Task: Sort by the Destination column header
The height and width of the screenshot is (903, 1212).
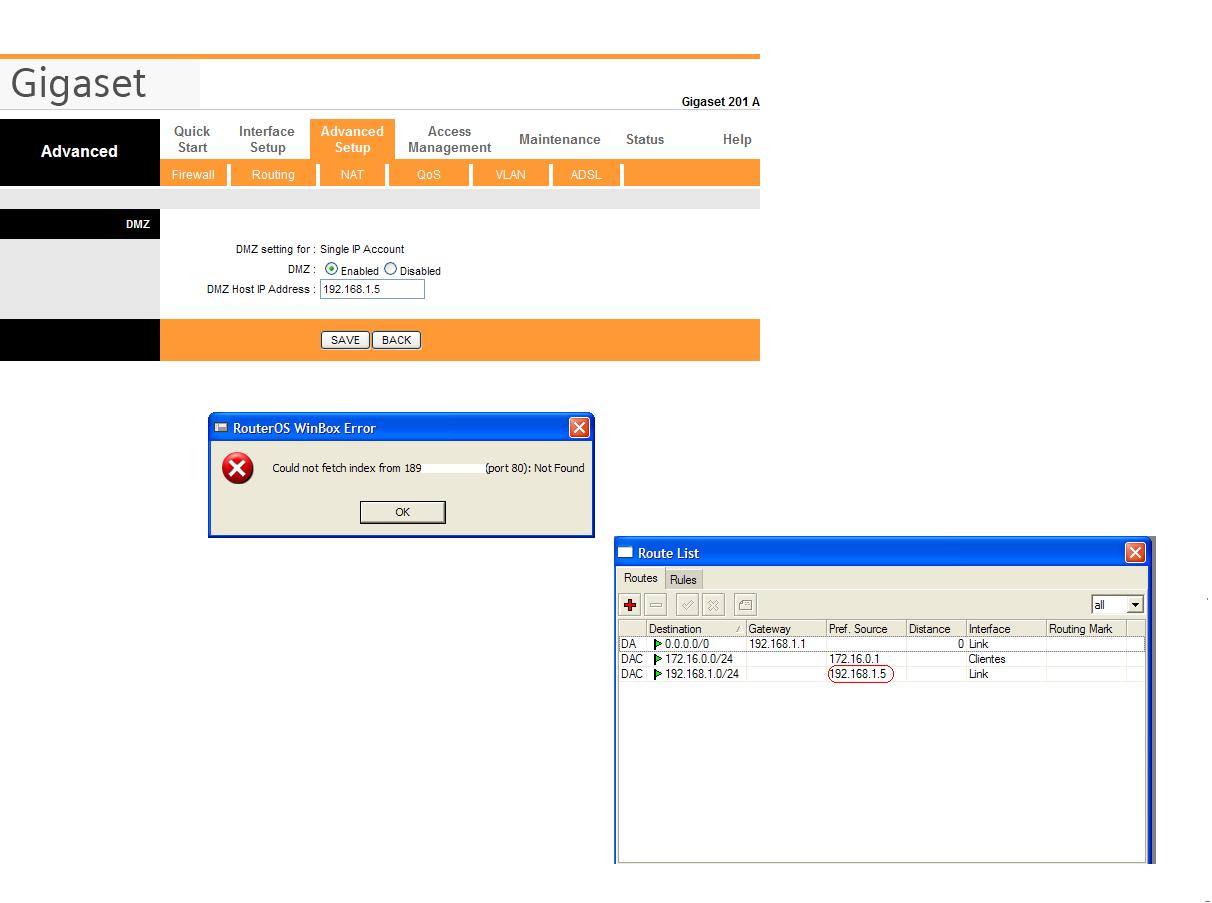Action: tap(695, 629)
